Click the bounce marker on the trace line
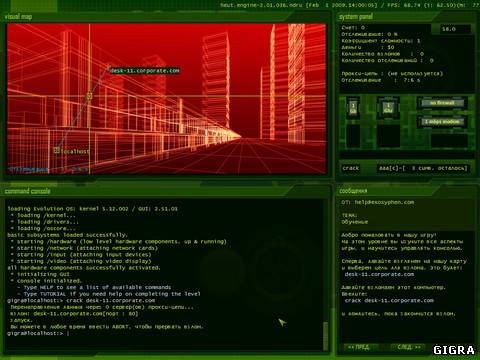Screen dimensions: 480x360 89,96
